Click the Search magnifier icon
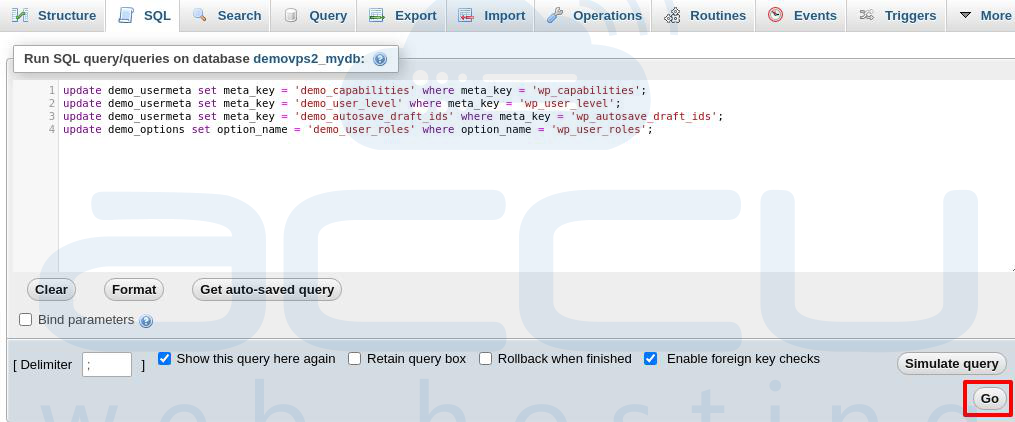The width and height of the screenshot is (1015, 422). [200, 15]
